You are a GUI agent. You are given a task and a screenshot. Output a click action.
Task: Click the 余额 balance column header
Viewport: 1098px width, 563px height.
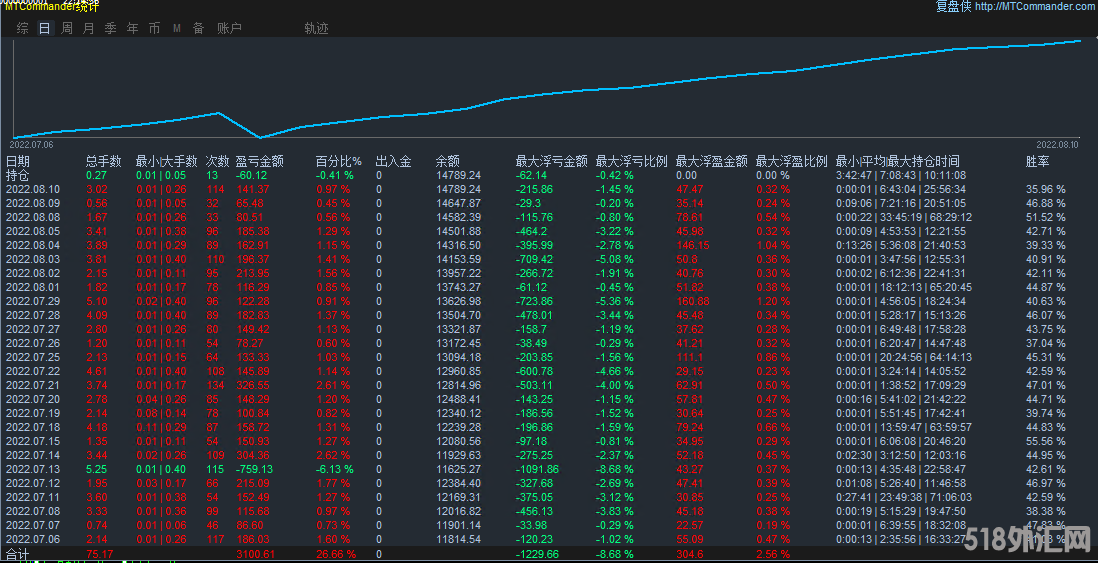click(x=447, y=161)
